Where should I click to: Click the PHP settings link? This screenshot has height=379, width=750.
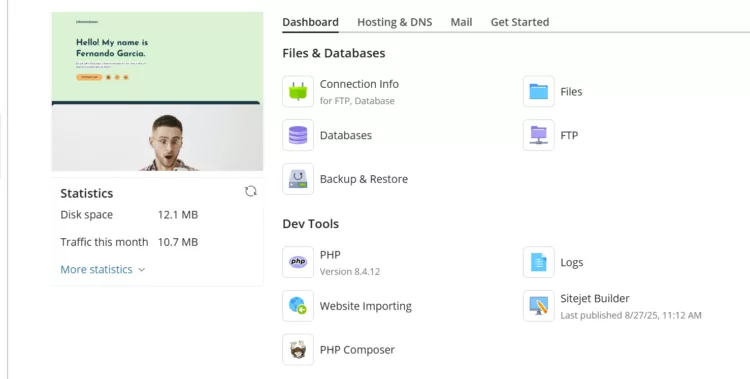(330, 255)
